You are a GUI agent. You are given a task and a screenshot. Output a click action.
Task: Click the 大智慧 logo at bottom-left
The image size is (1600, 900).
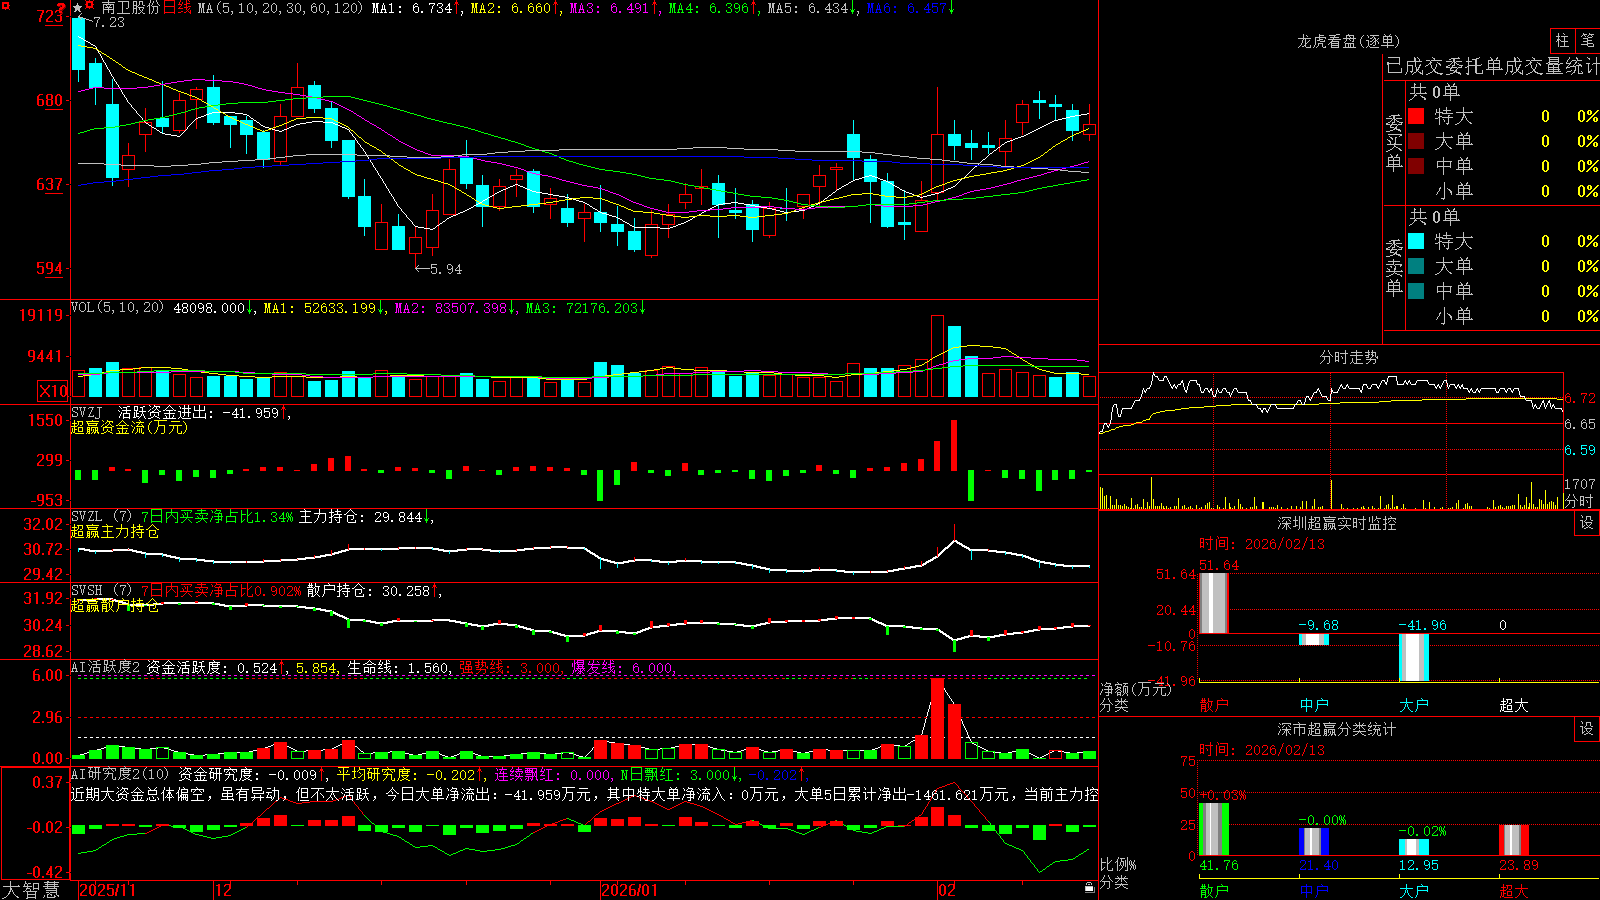point(31,890)
